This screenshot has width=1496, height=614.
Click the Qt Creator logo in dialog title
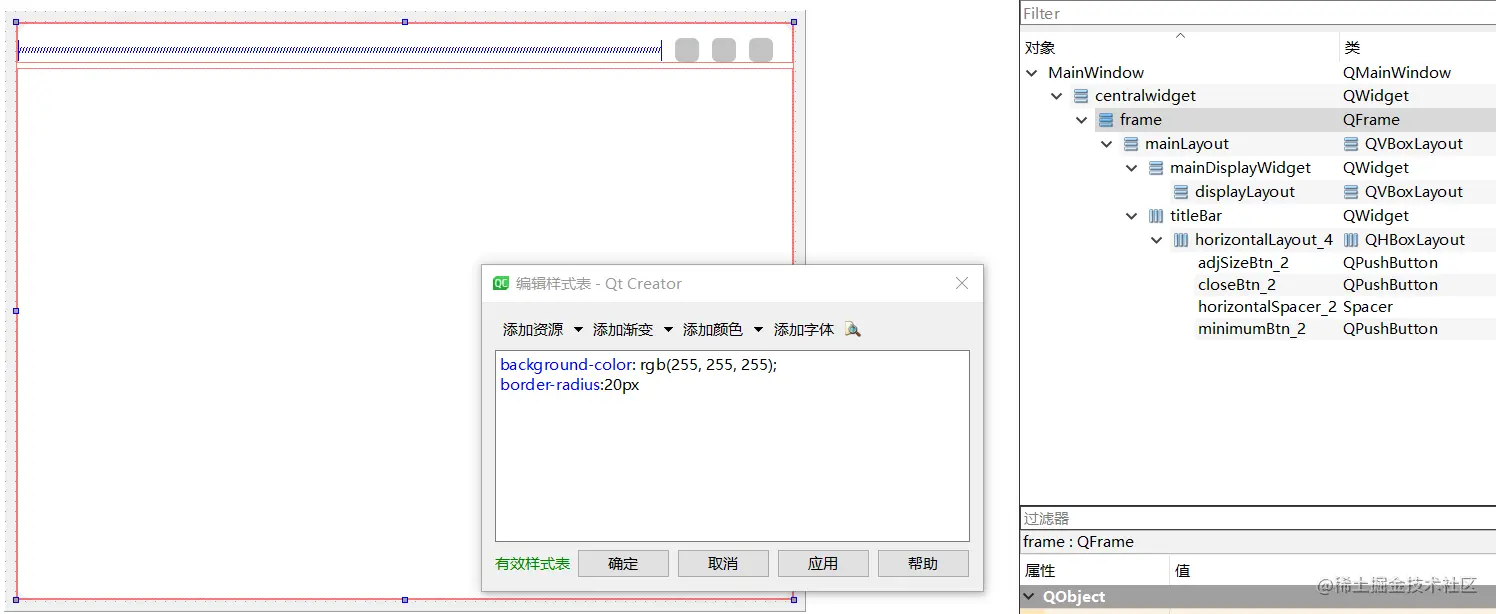[500, 283]
